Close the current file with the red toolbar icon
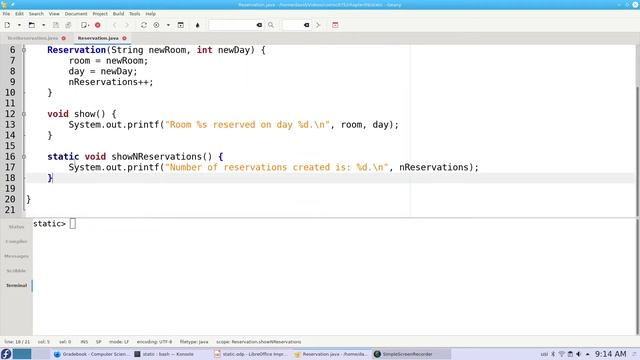 click(98, 25)
